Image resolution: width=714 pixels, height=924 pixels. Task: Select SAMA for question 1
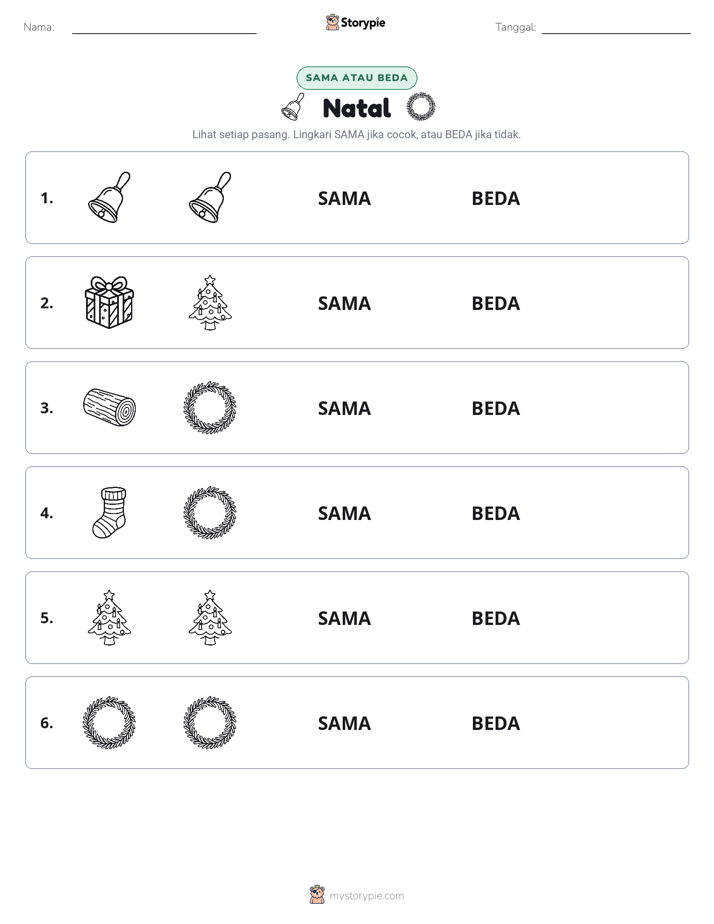point(344,199)
